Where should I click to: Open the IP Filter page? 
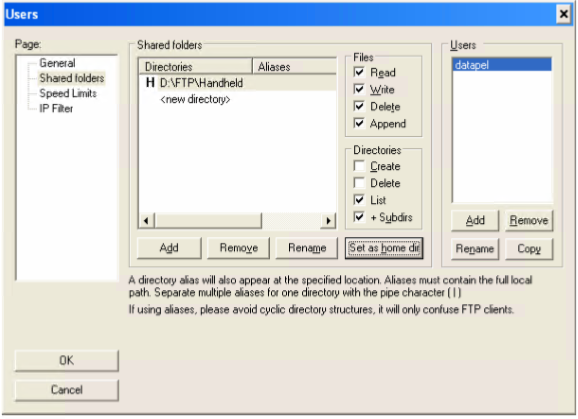pyautogui.click(x=56, y=108)
